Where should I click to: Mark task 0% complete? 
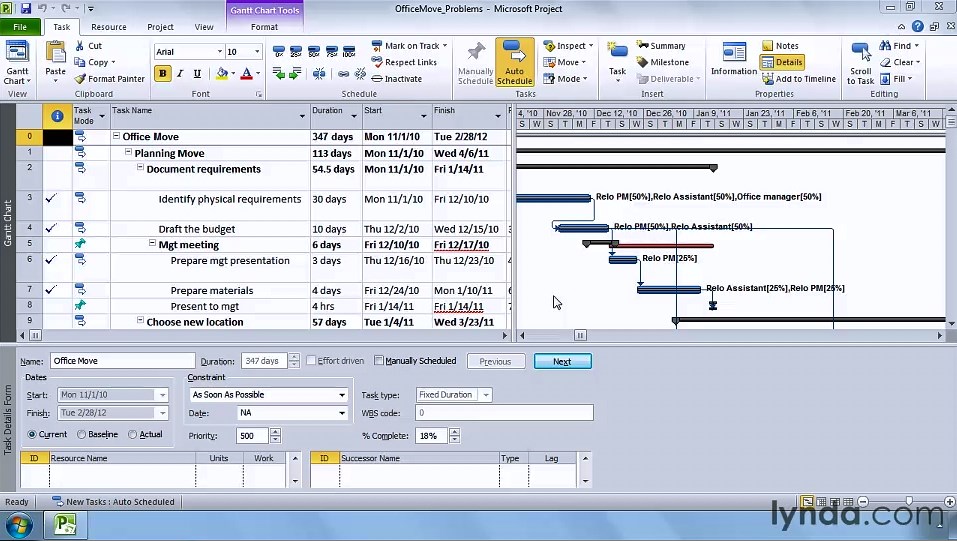coord(278,51)
